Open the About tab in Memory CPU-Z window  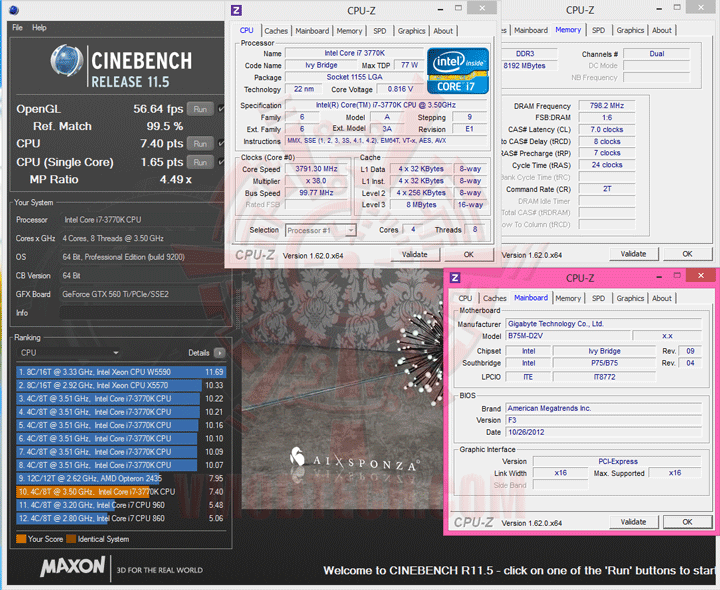point(662,30)
